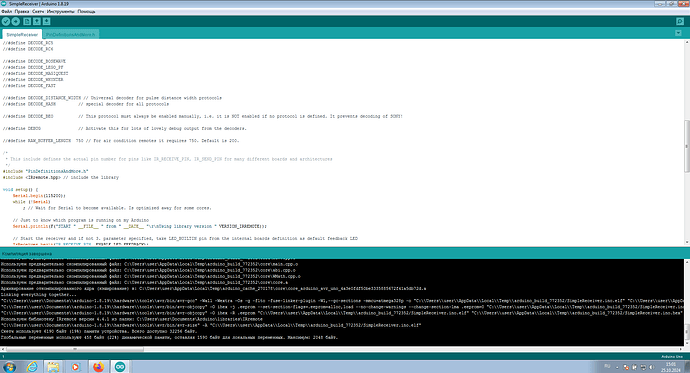Click the 'Arduino Uno' board label in footer
690x373 pixels.
[x=672, y=357]
